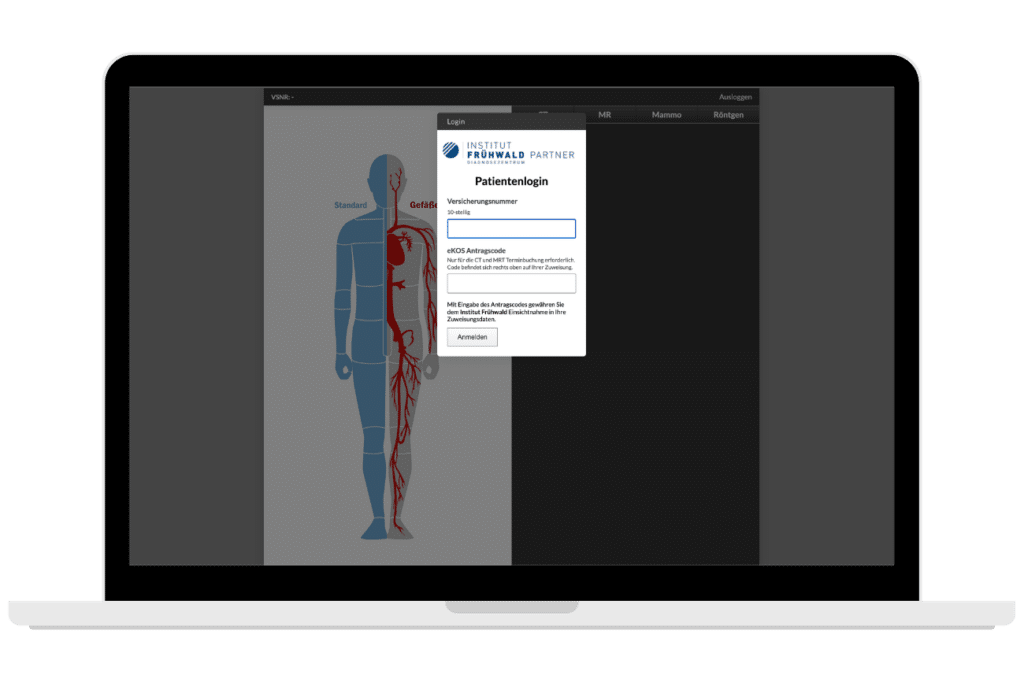Click the Institut Frühwald logo icon
This screenshot has width=1024, height=682.
pyautogui.click(x=451, y=150)
